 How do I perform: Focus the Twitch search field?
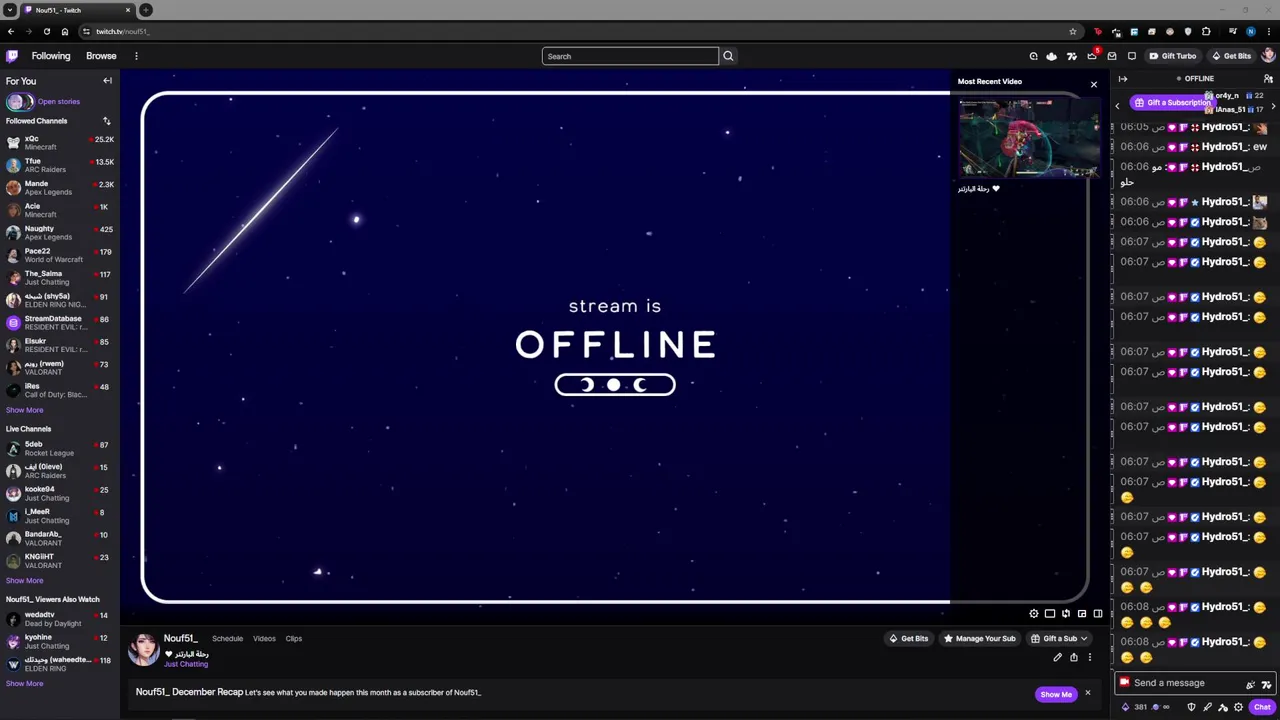[x=630, y=56]
